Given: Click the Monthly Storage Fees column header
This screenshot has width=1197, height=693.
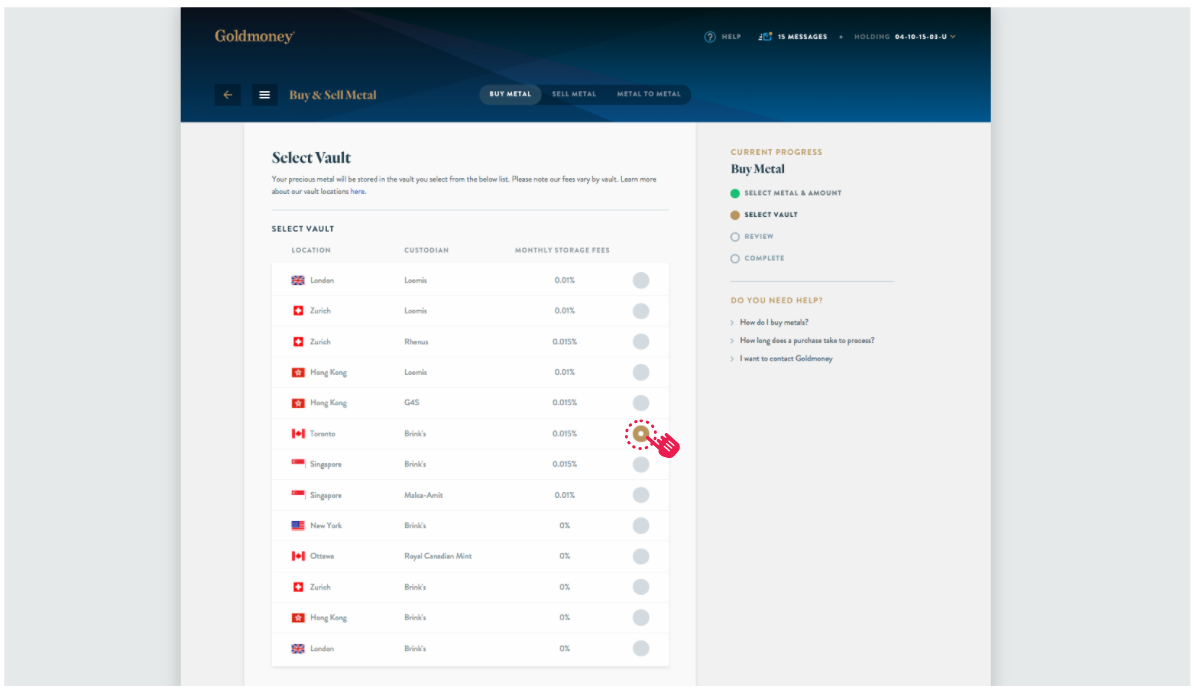Looking at the screenshot, I should [x=562, y=250].
